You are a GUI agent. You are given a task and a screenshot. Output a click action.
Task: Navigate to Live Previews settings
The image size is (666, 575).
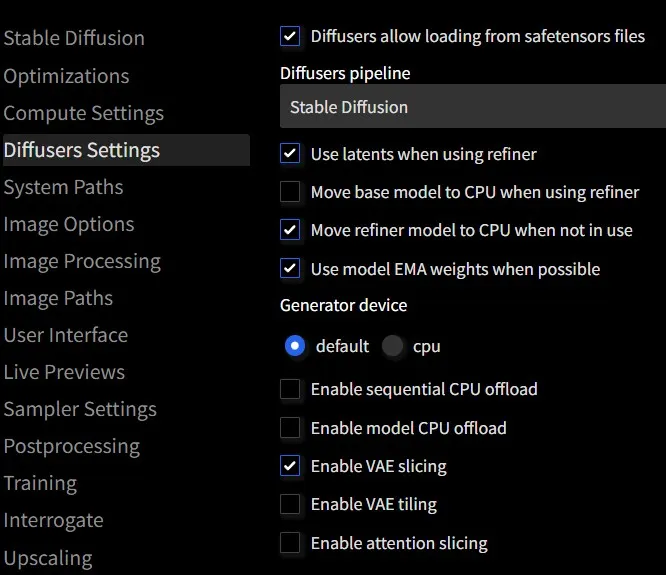click(64, 372)
